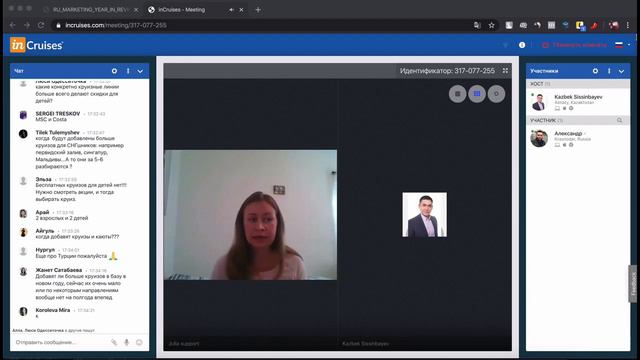This screenshot has width=640, height=360.
Task: Click the translate page icon
Action: (477, 25)
